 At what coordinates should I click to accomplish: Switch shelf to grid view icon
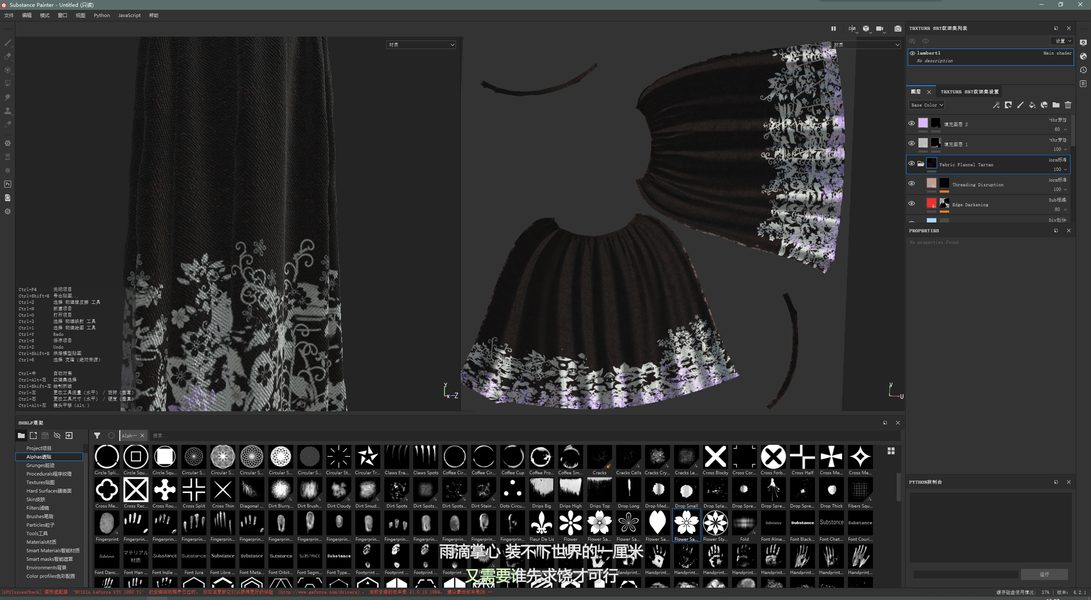point(891,451)
